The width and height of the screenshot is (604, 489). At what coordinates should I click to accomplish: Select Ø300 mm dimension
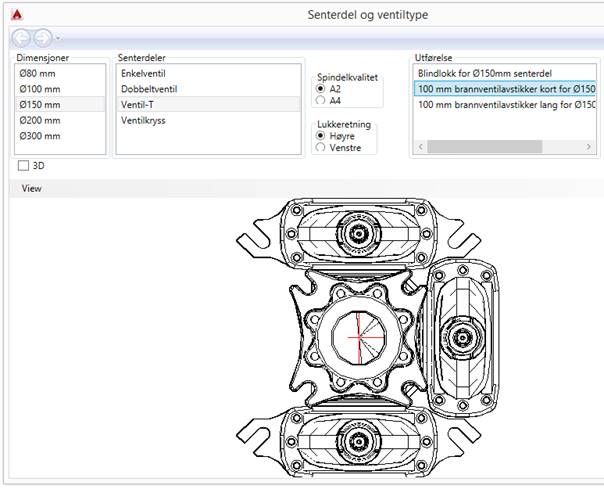pos(60,136)
